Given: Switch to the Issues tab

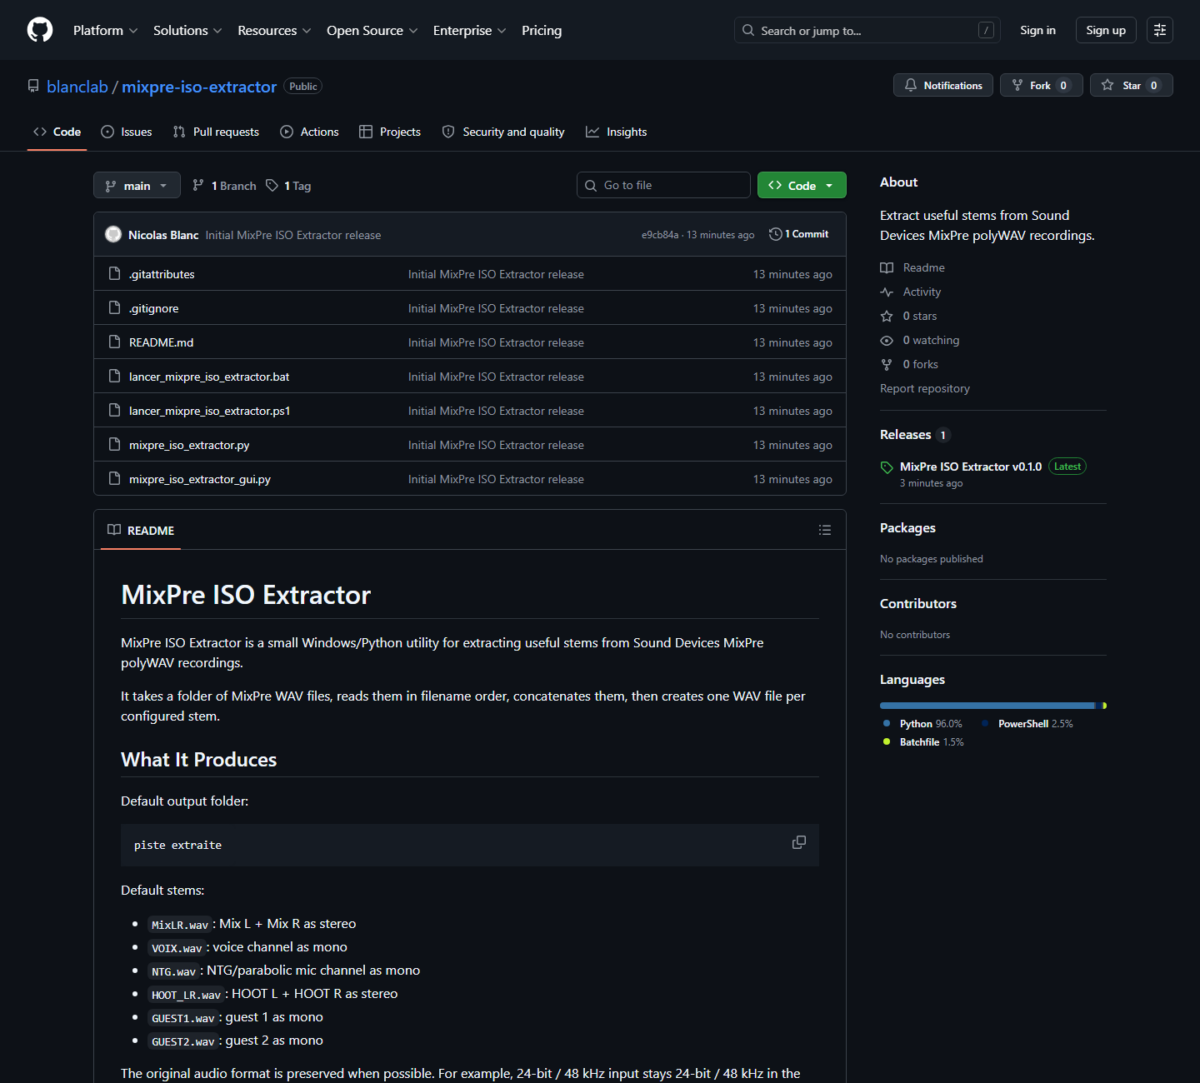Looking at the screenshot, I should click(127, 132).
